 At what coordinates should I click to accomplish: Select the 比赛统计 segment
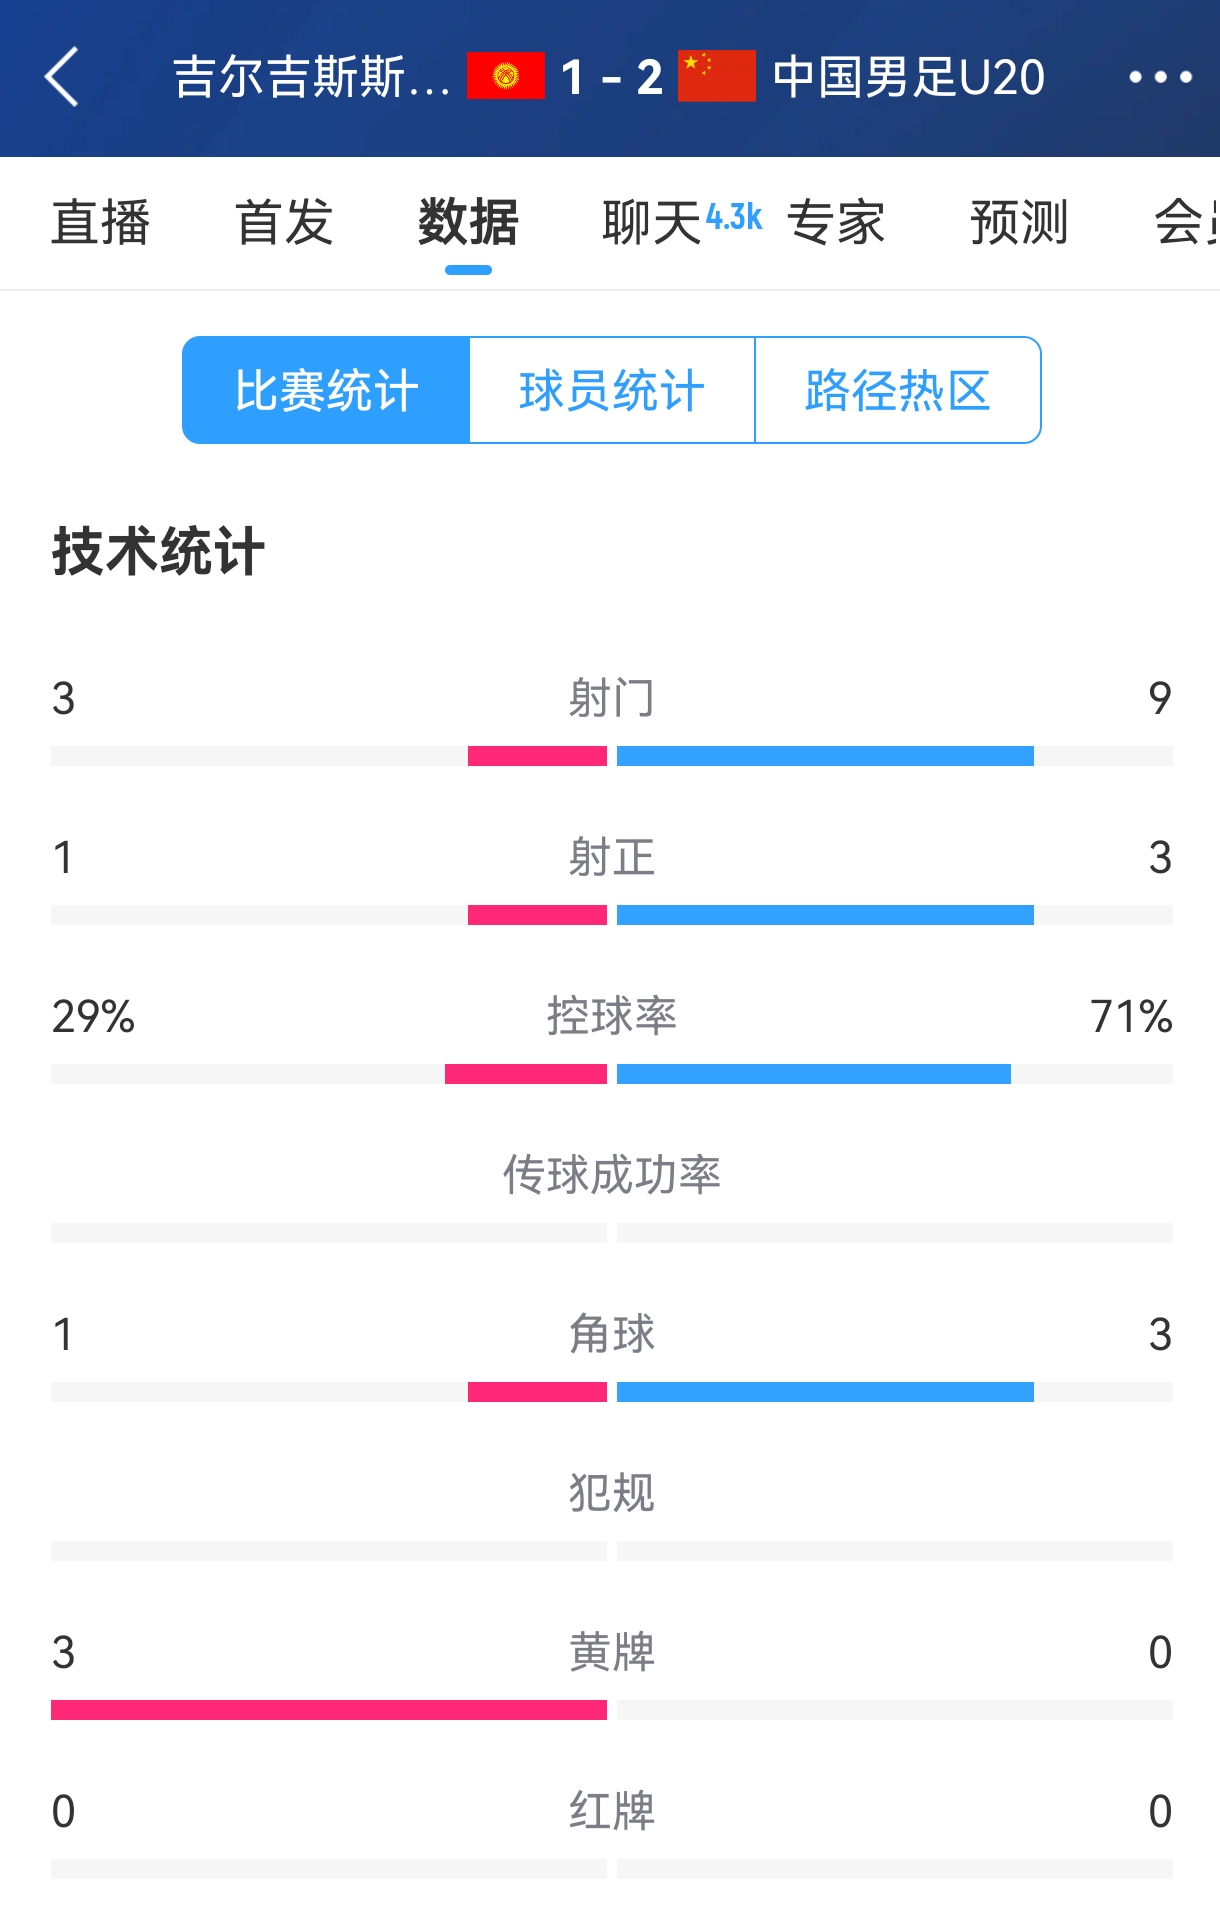point(326,390)
